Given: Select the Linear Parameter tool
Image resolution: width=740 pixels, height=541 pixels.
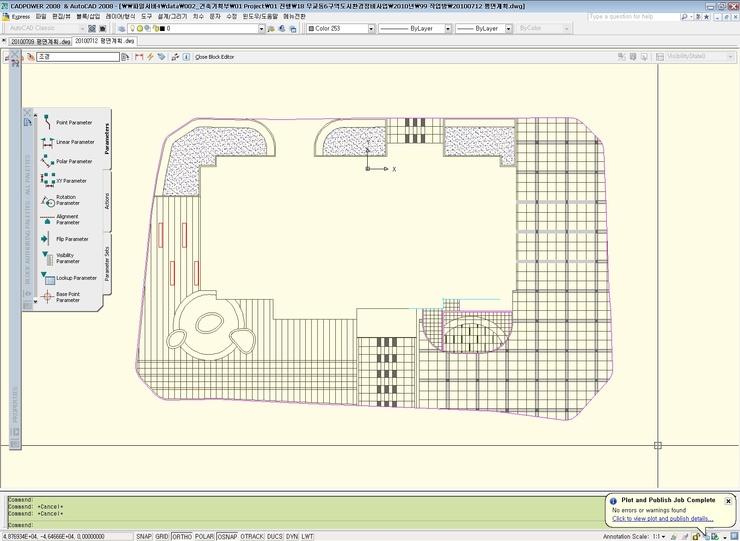Looking at the screenshot, I should point(70,142).
